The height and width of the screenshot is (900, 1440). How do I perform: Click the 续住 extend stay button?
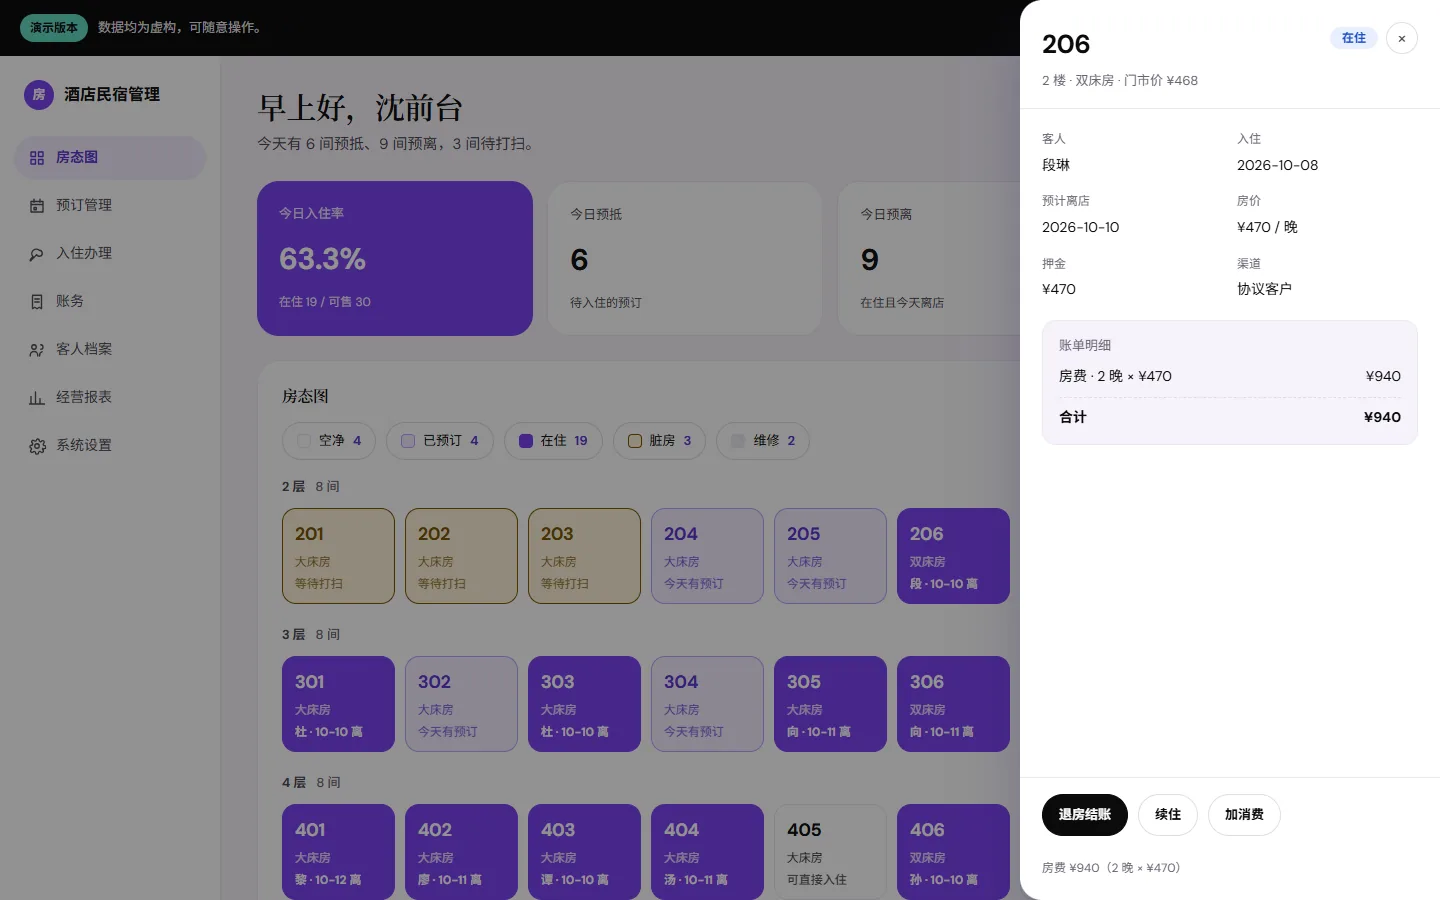tap(1168, 815)
